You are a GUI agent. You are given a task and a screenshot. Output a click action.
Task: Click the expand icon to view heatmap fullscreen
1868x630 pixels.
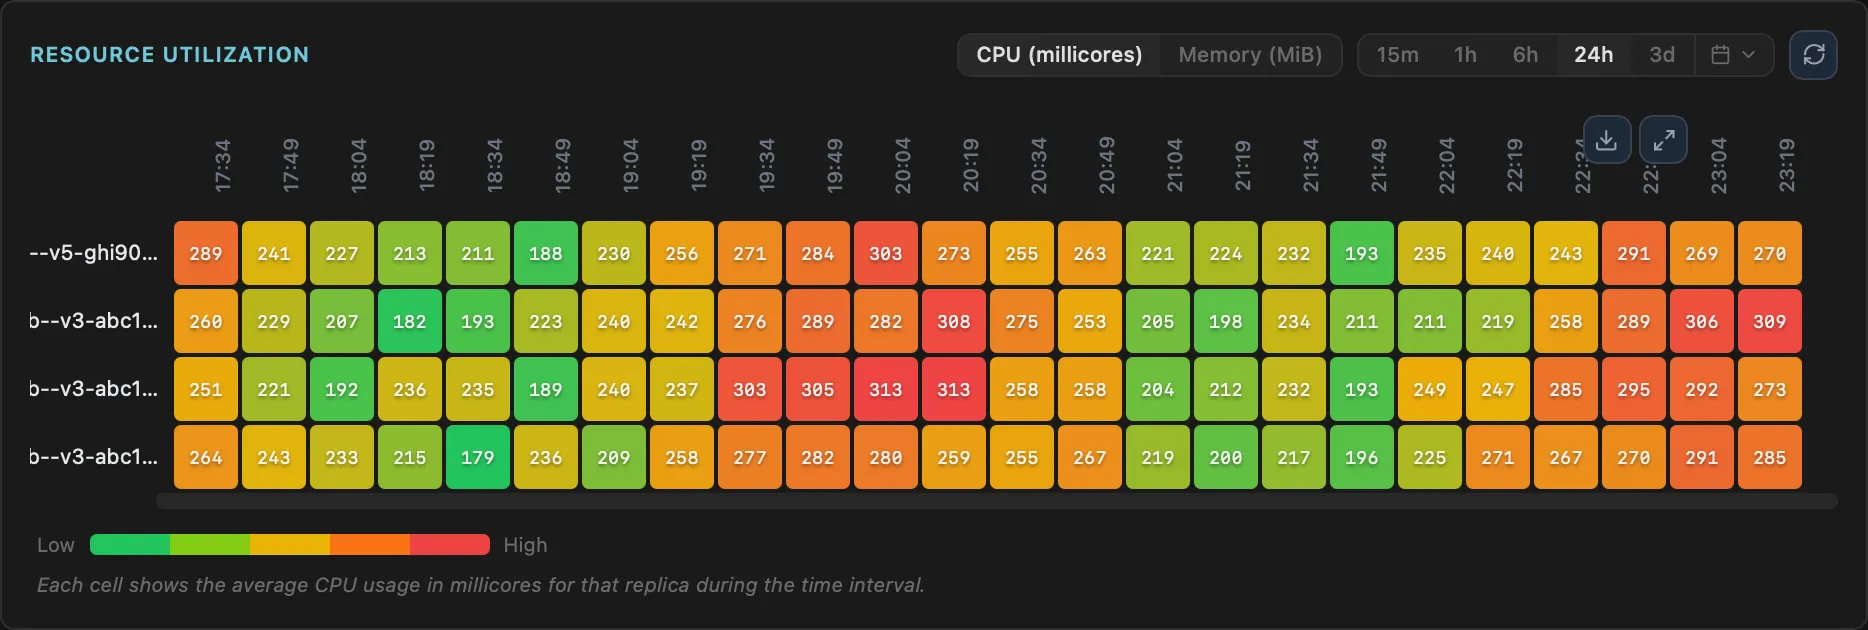pos(1663,140)
